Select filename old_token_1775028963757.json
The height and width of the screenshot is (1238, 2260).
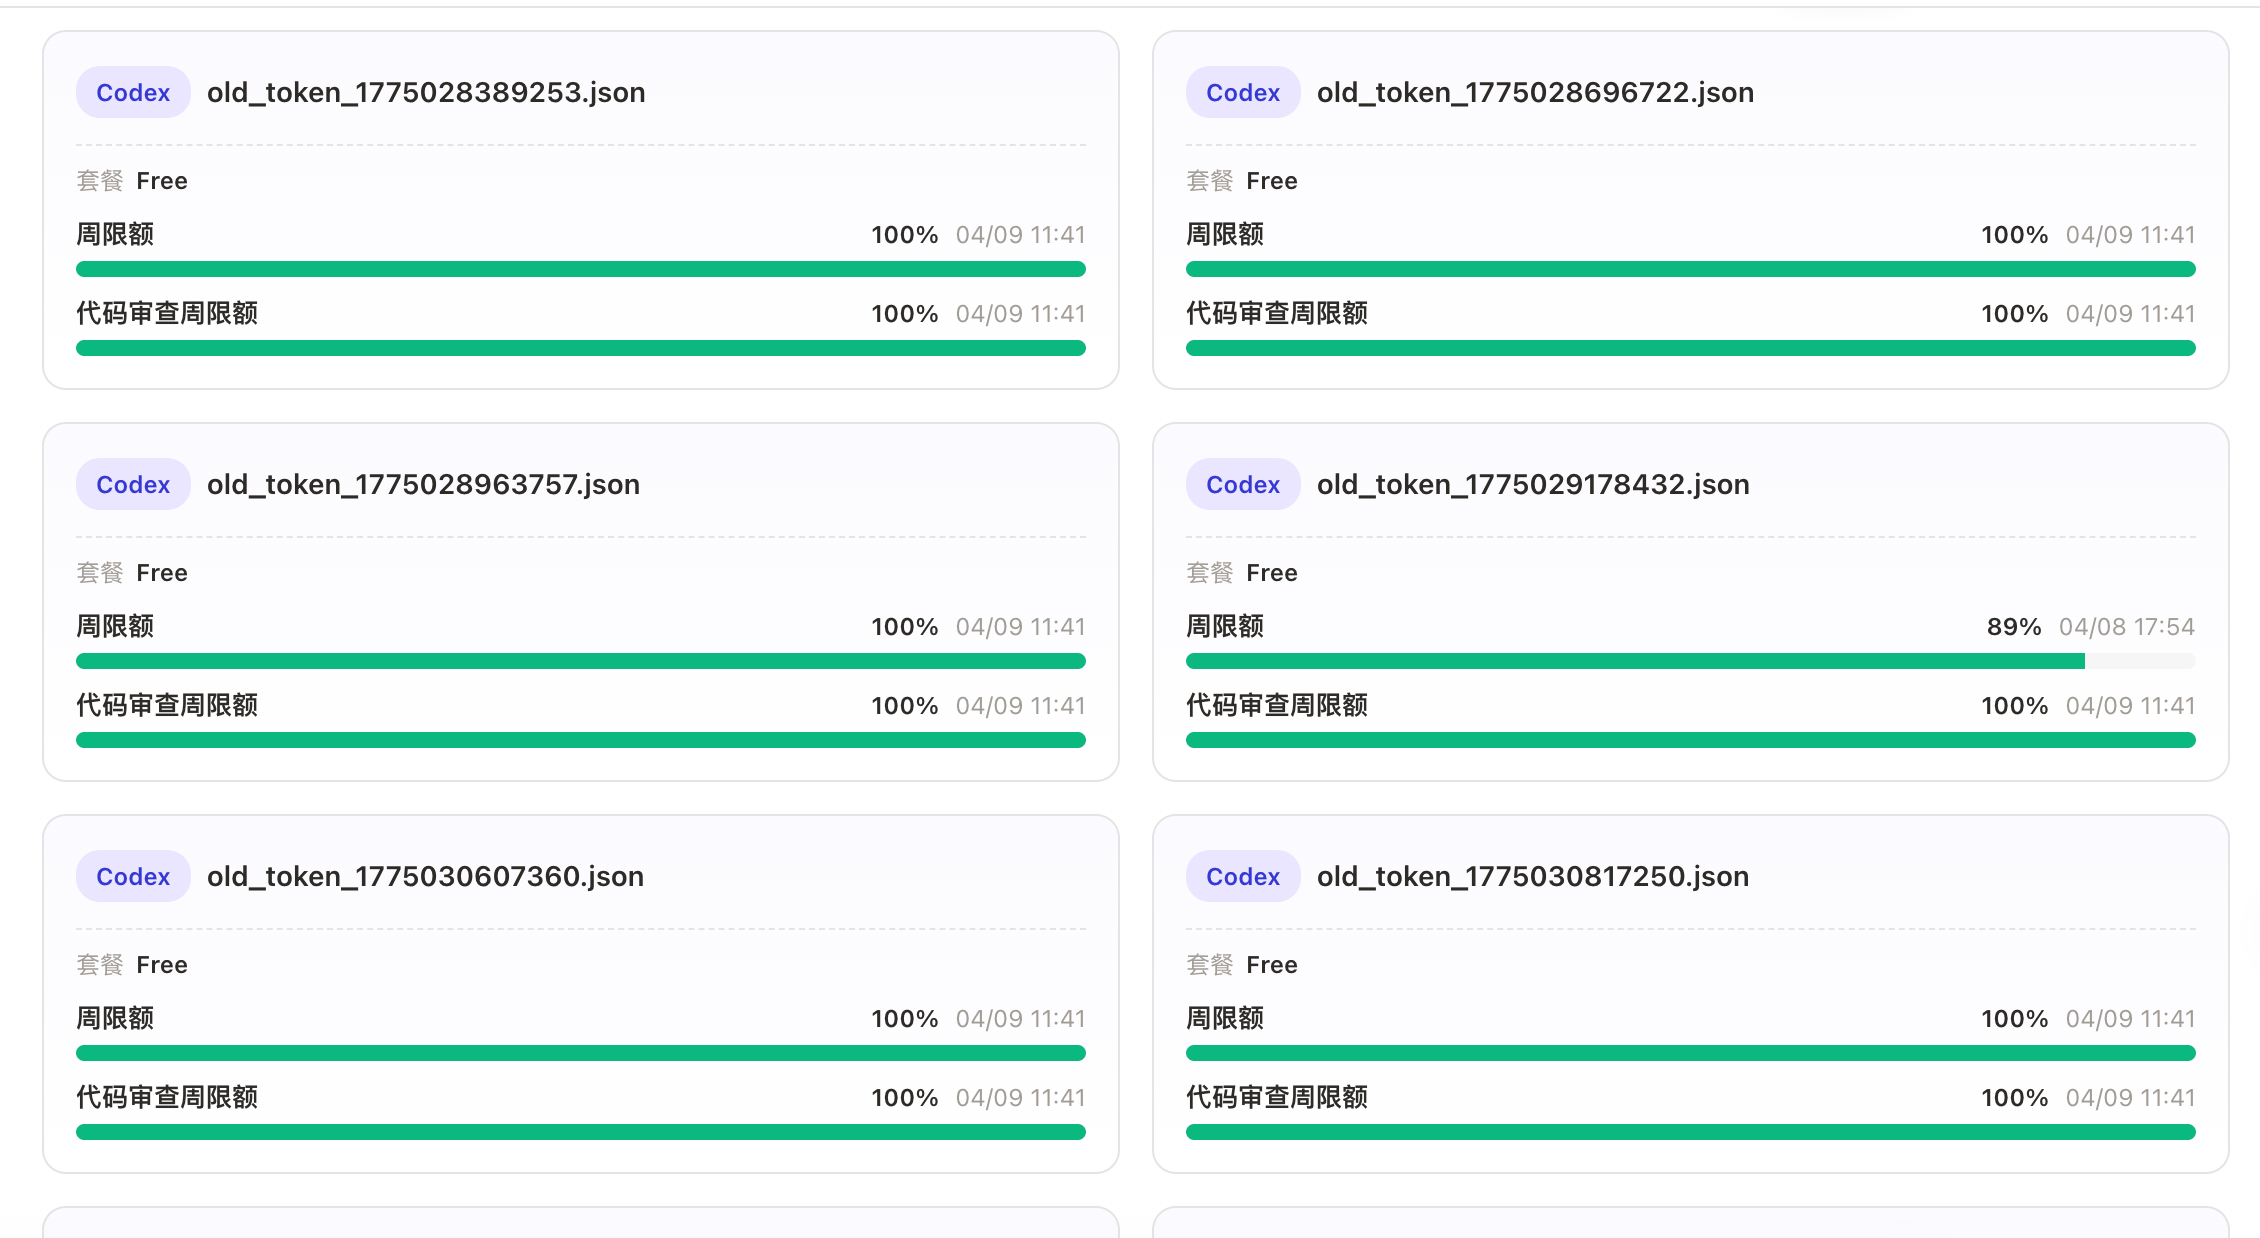pyautogui.click(x=423, y=485)
